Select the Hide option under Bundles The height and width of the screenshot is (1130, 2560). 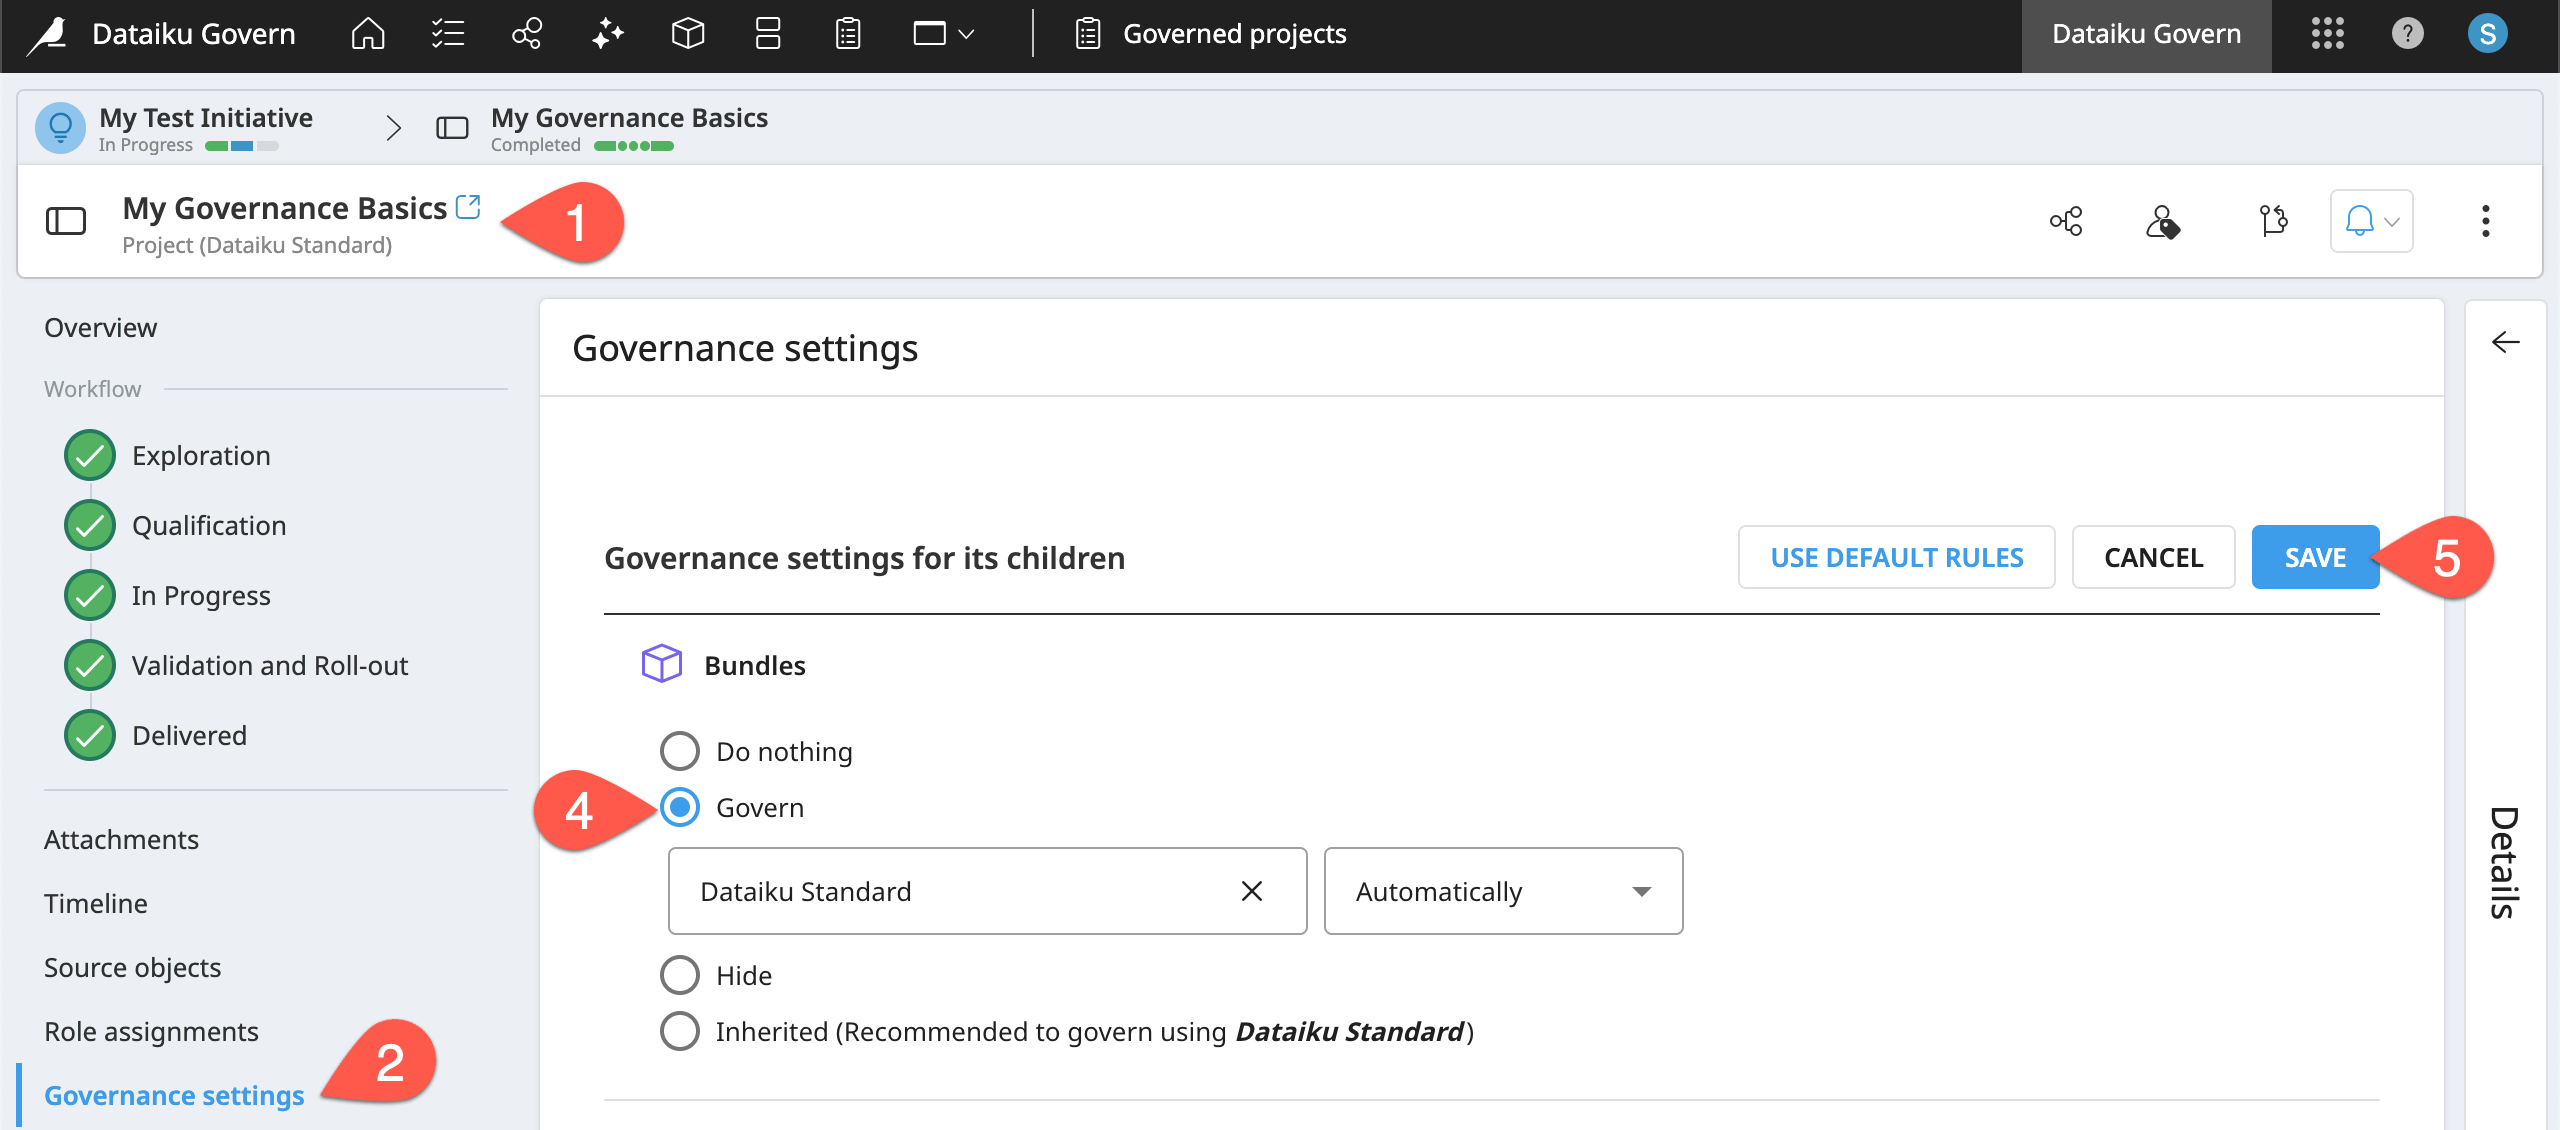(x=680, y=974)
